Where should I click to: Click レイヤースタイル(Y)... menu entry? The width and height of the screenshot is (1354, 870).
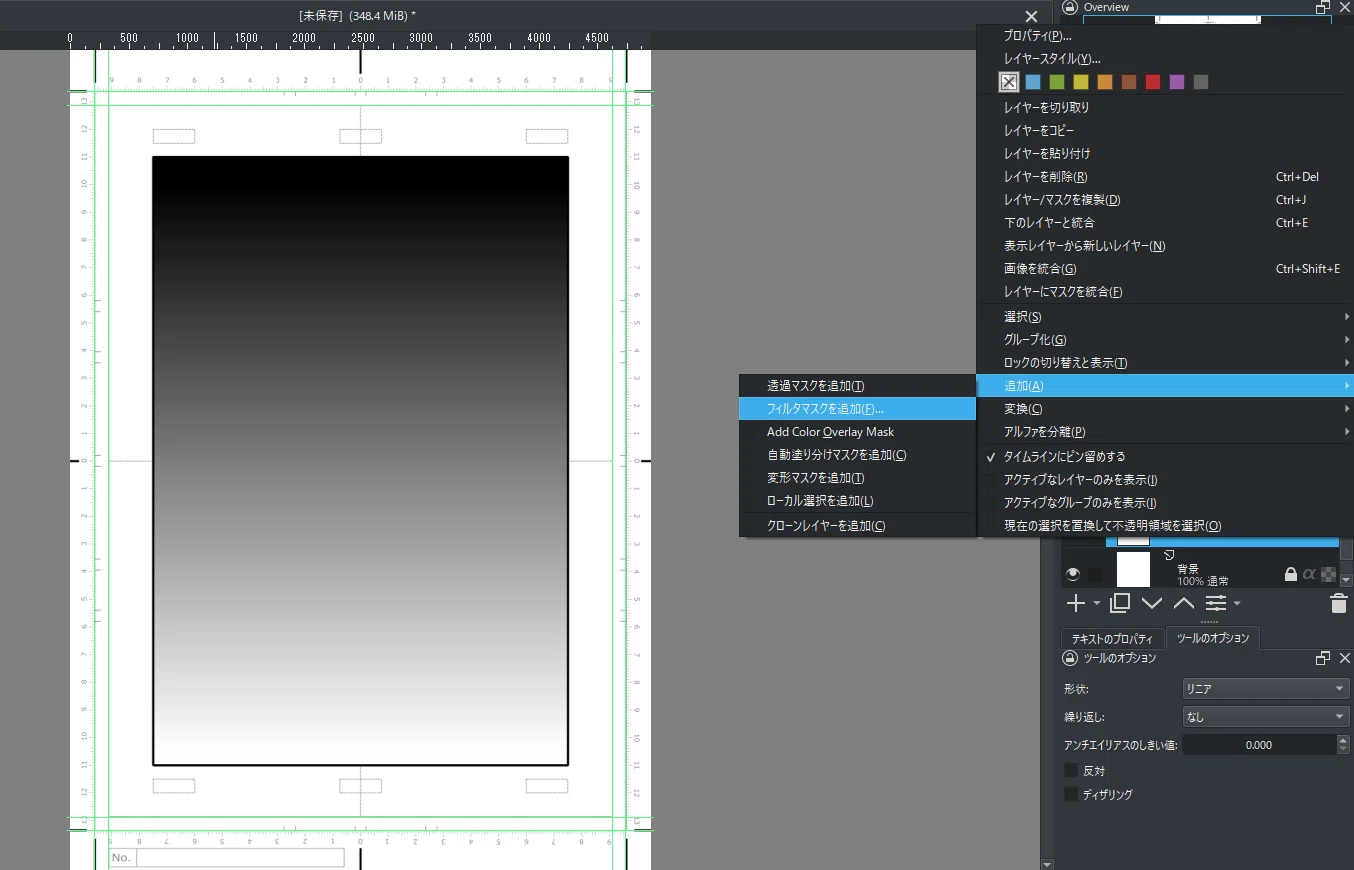[1165, 58]
